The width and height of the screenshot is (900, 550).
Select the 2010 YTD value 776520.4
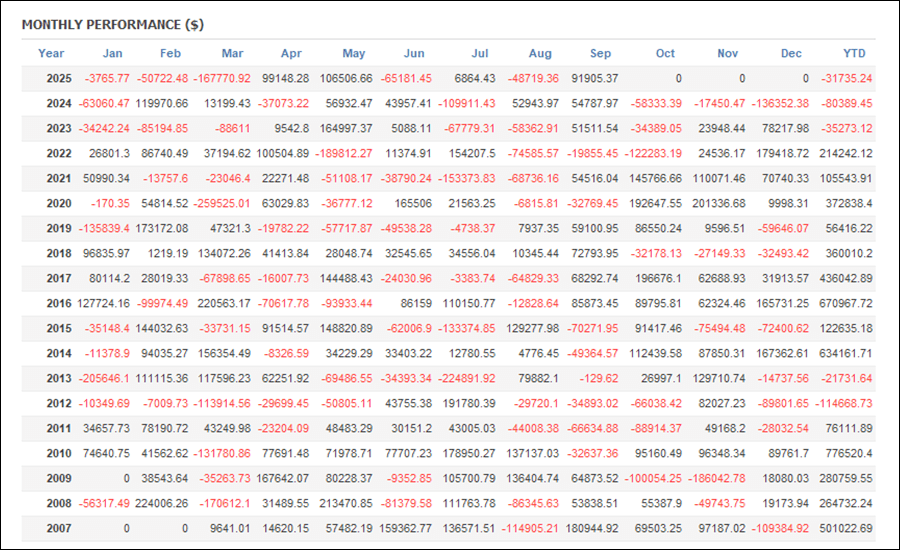[x=846, y=453]
